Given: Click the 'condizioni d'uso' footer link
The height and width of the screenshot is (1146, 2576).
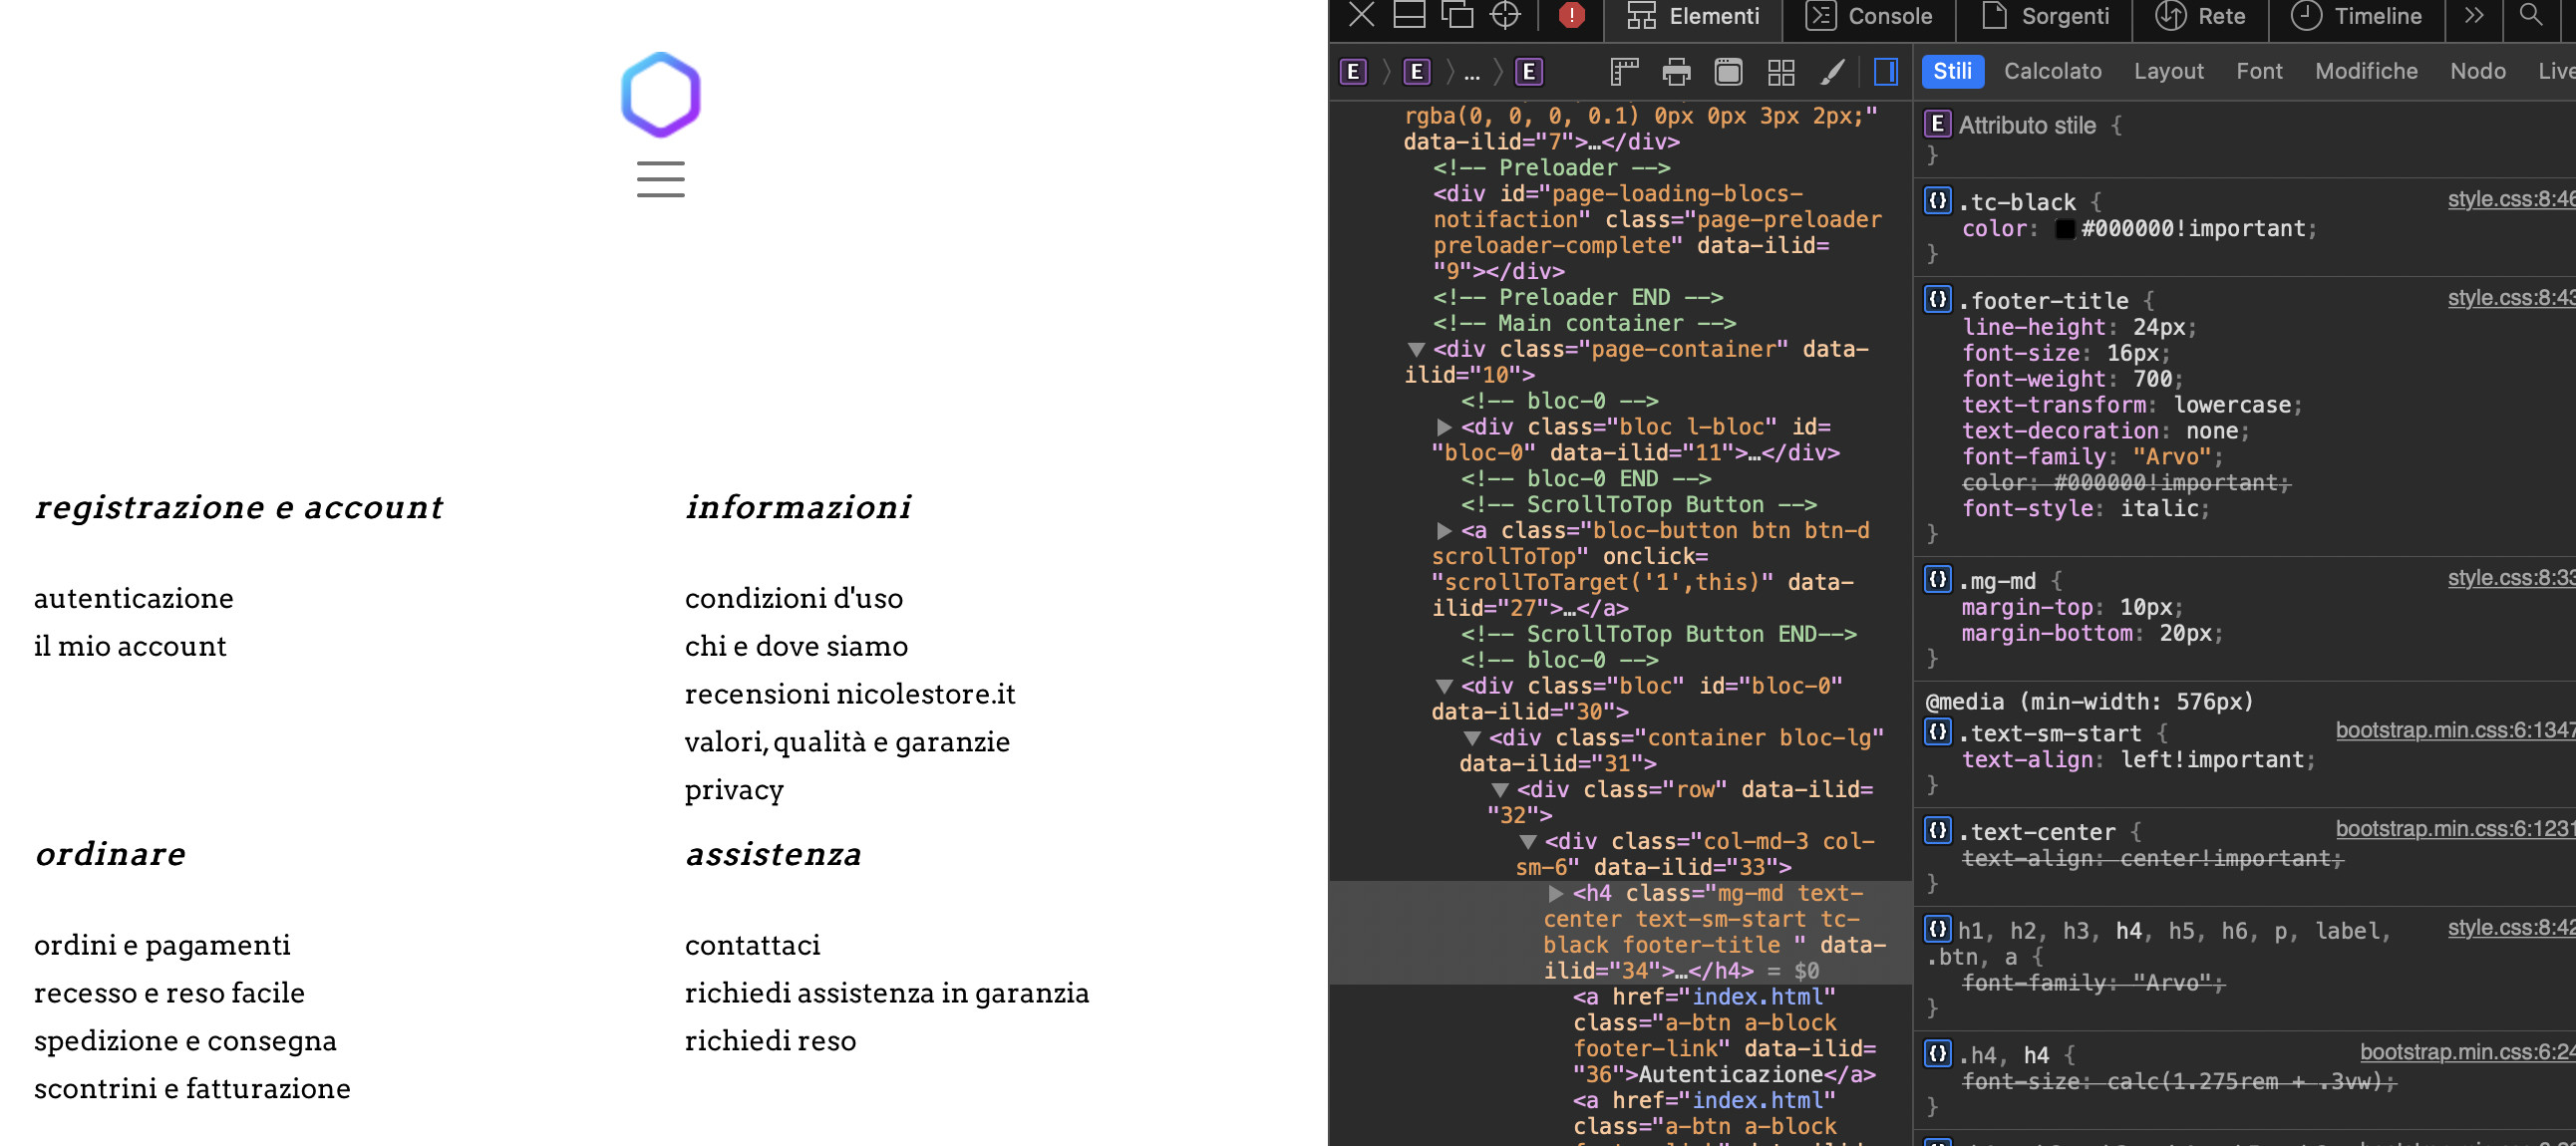Looking at the screenshot, I should (793, 598).
